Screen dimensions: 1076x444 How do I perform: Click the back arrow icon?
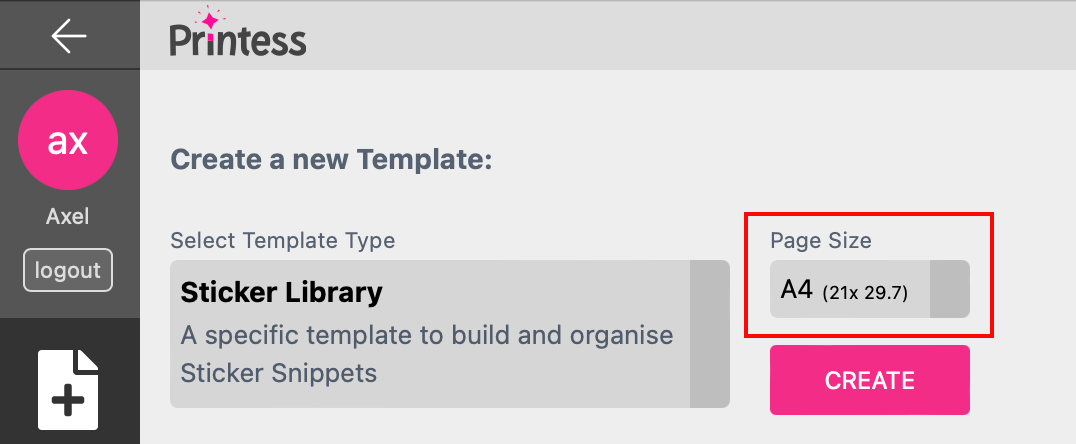(x=69, y=35)
